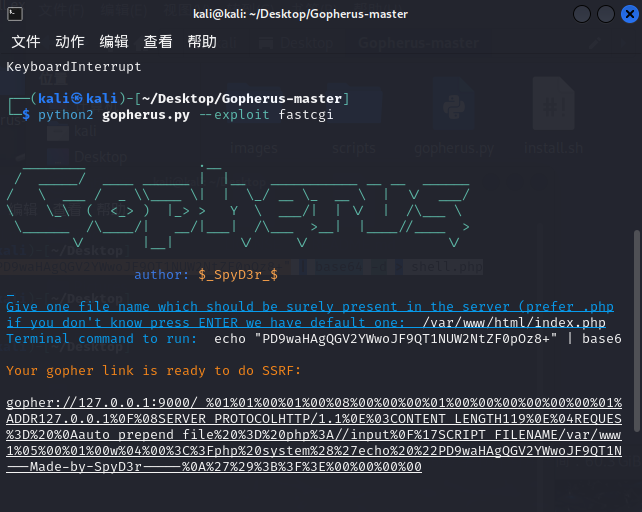Minimize the terminal window
Screen dimensions: 642x512
tap(582, 14)
